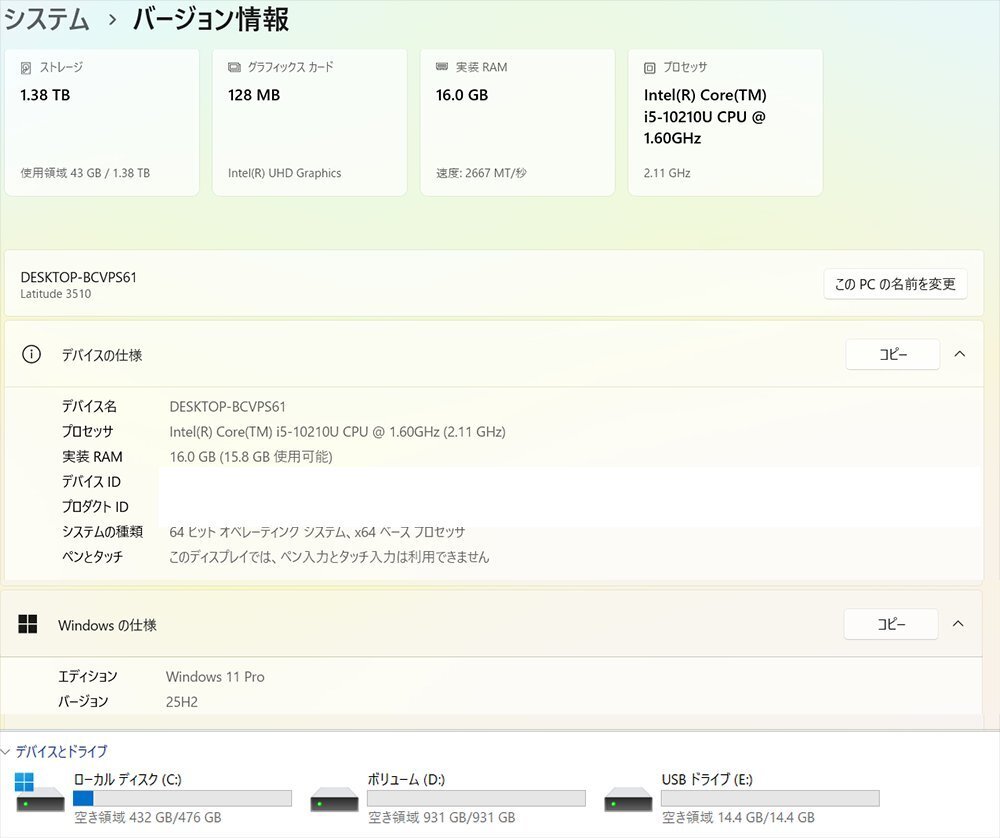Click the graphics card icon
1000x838 pixels.
234,68
